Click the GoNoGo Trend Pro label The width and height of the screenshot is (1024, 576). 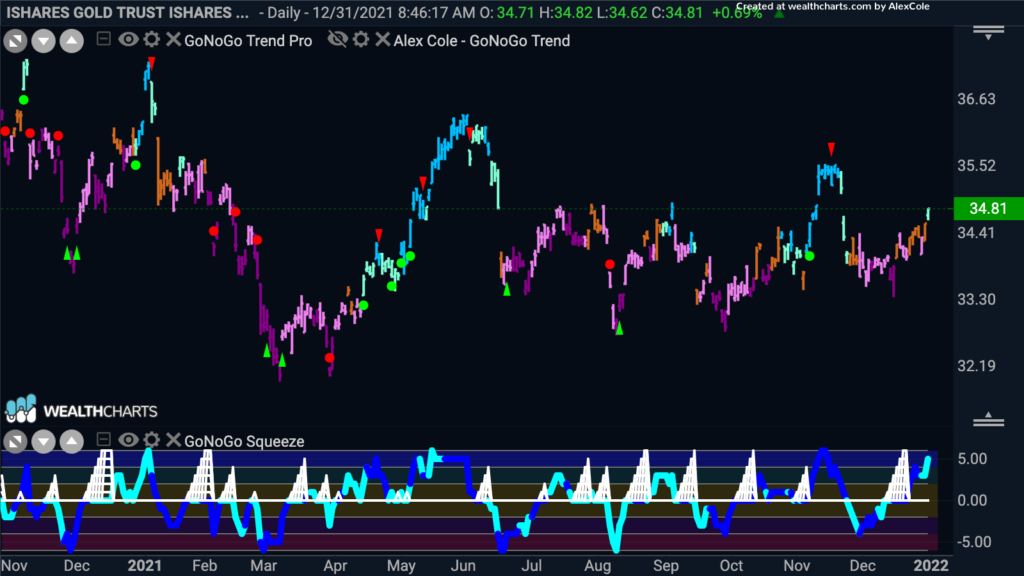click(x=248, y=40)
